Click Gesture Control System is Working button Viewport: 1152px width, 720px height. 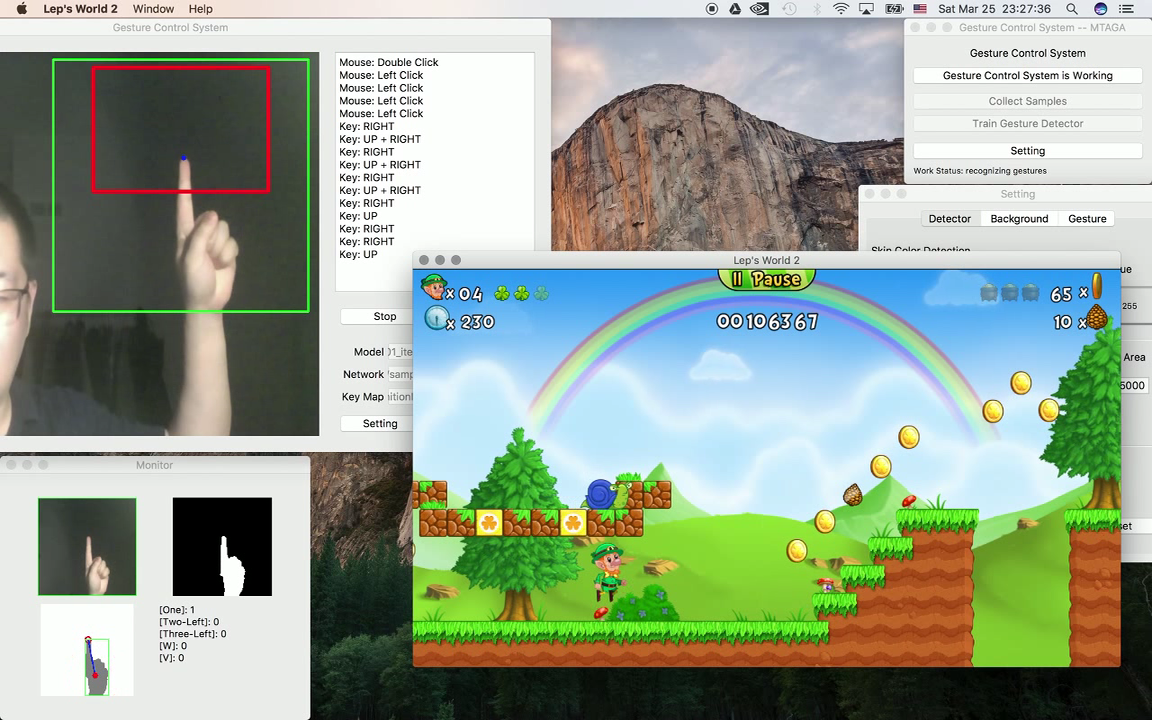(1027, 76)
